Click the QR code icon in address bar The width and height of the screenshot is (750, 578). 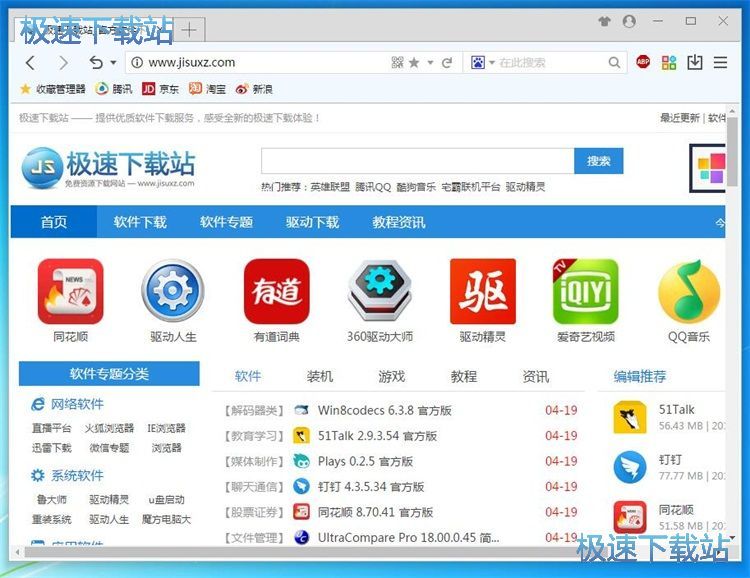click(397, 62)
